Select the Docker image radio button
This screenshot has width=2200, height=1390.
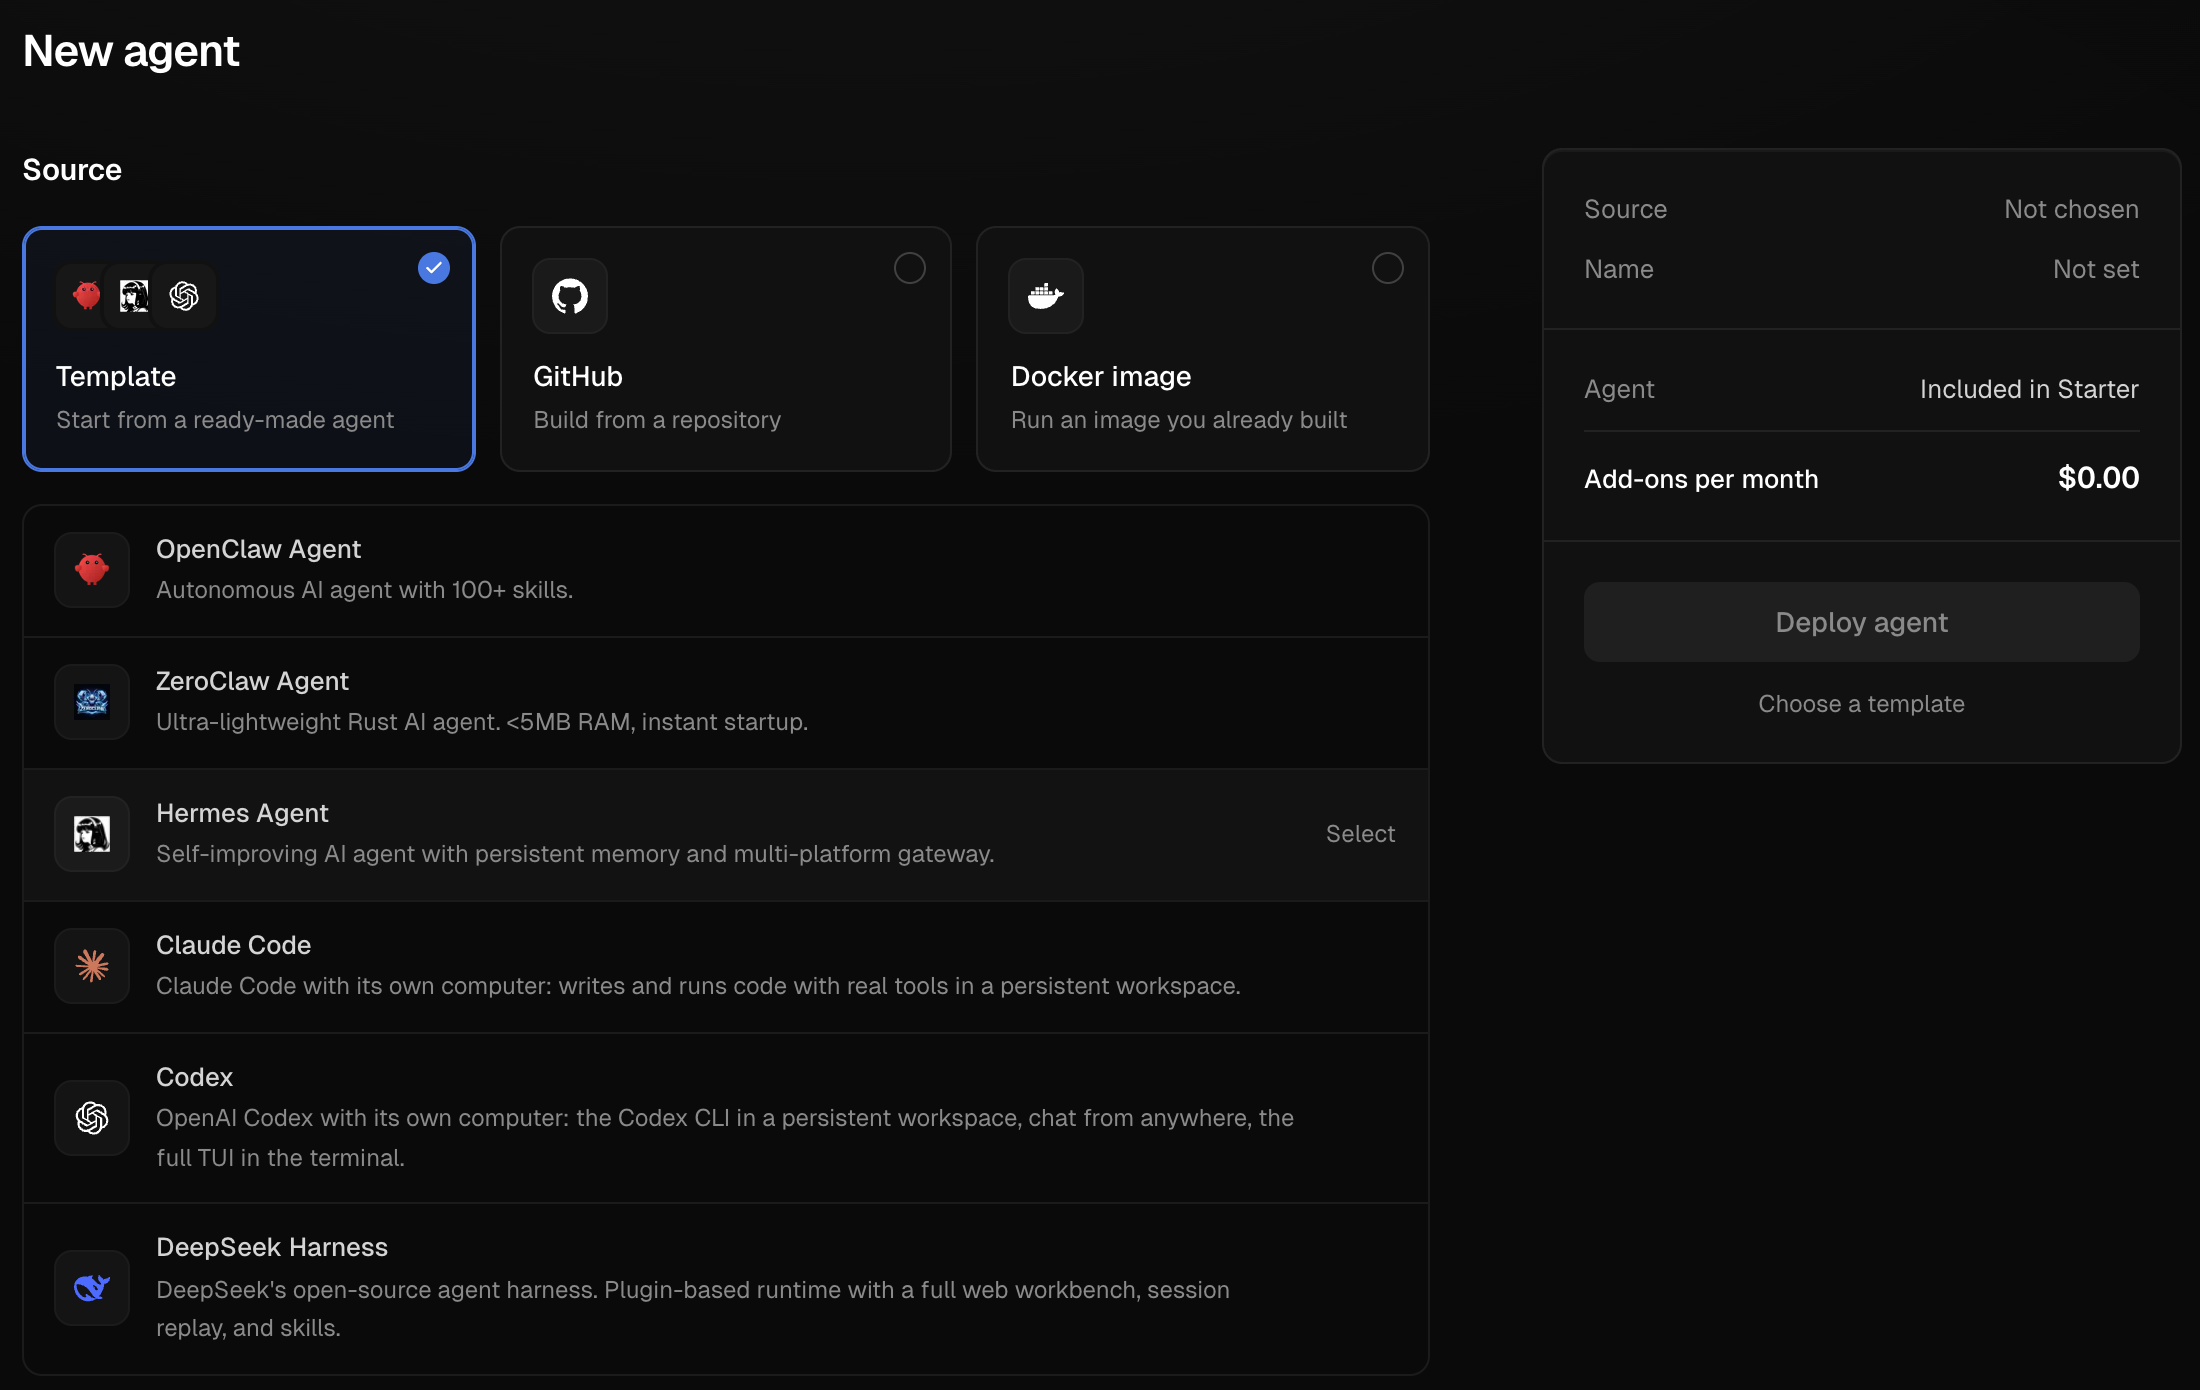1388,268
